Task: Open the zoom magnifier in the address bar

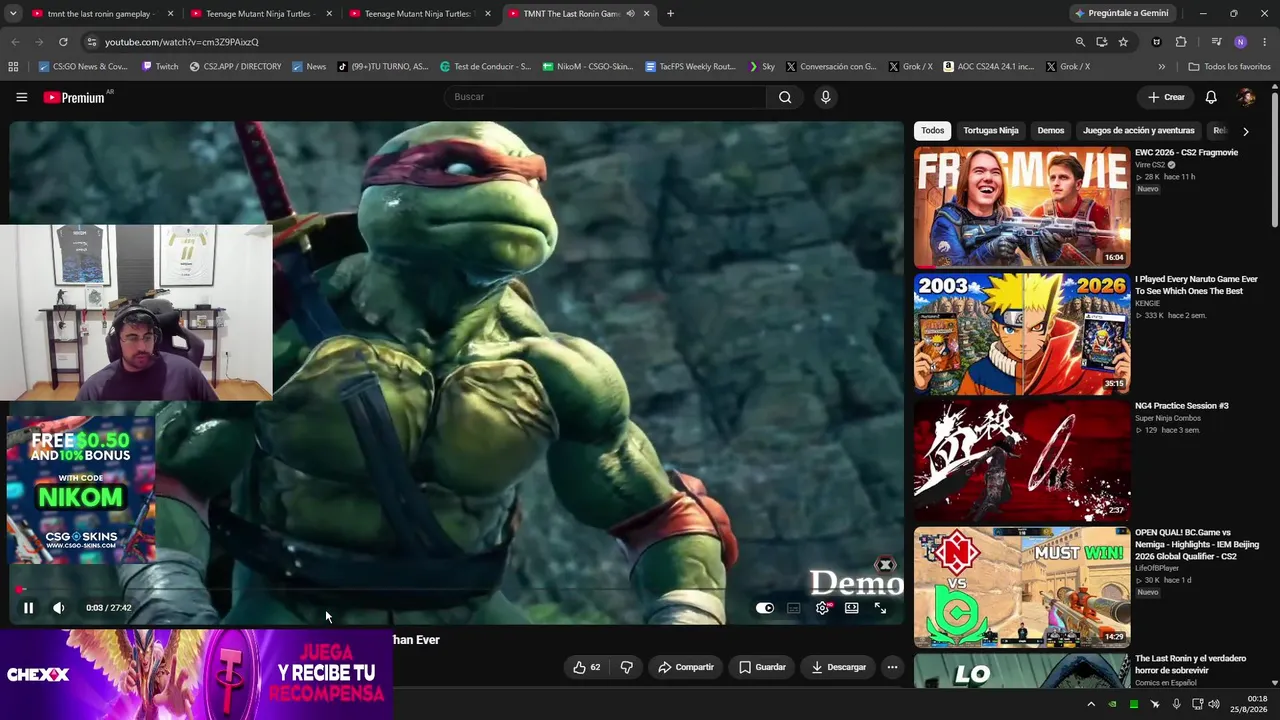Action: 1080,42
